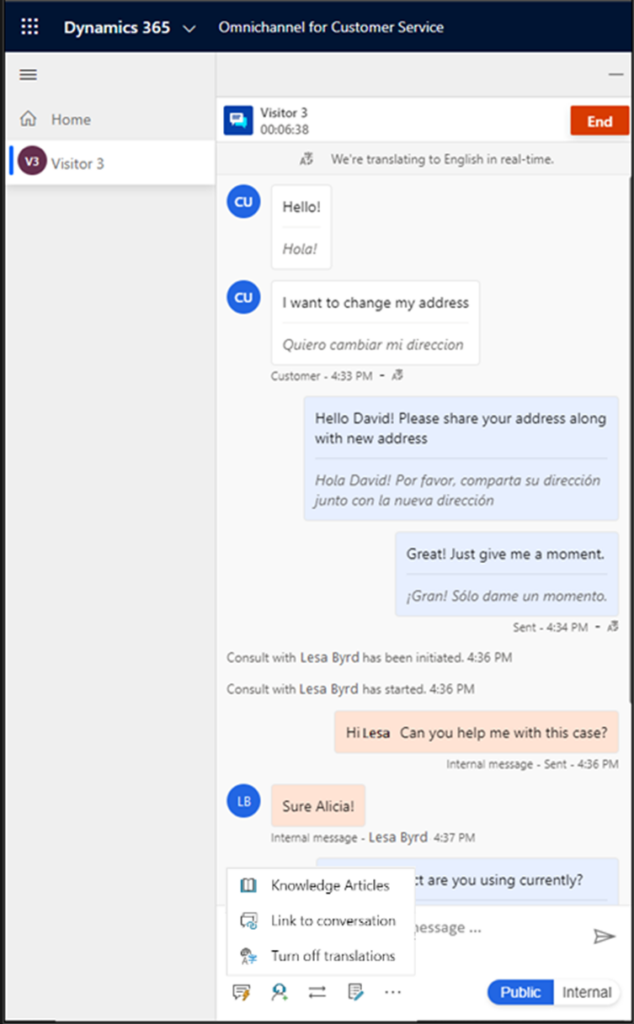Switch messaging mode to Internal
The width and height of the screenshot is (634, 1024).
point(587,993)
